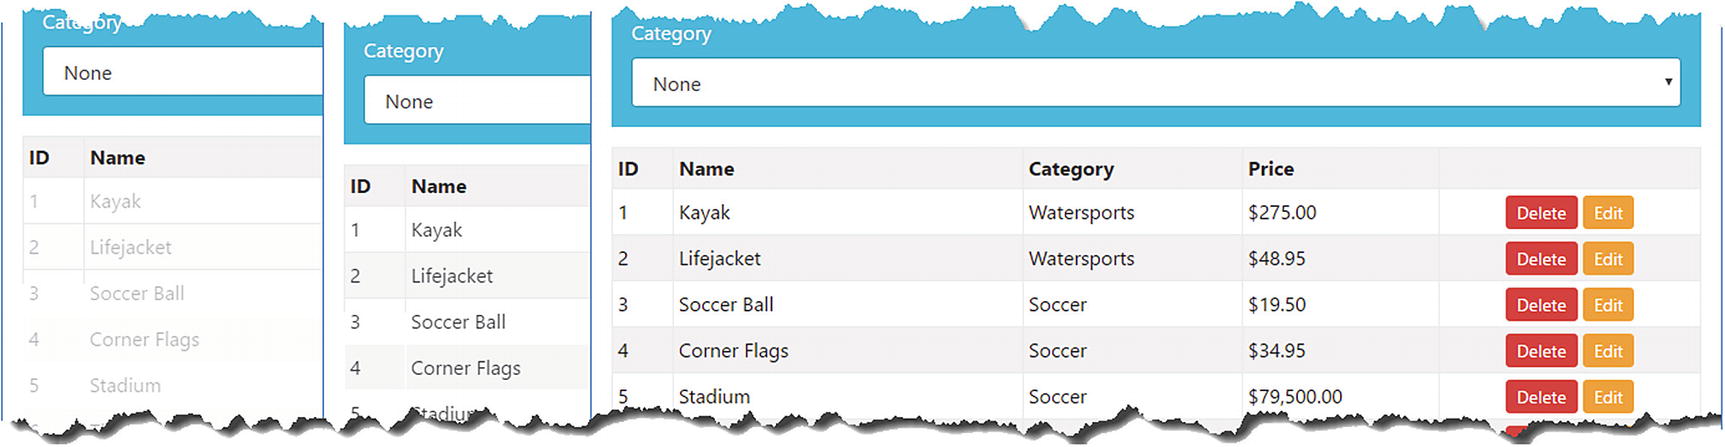Delete the Kayak product row
Viewport: 1725px width, 447px height.
1540,213
